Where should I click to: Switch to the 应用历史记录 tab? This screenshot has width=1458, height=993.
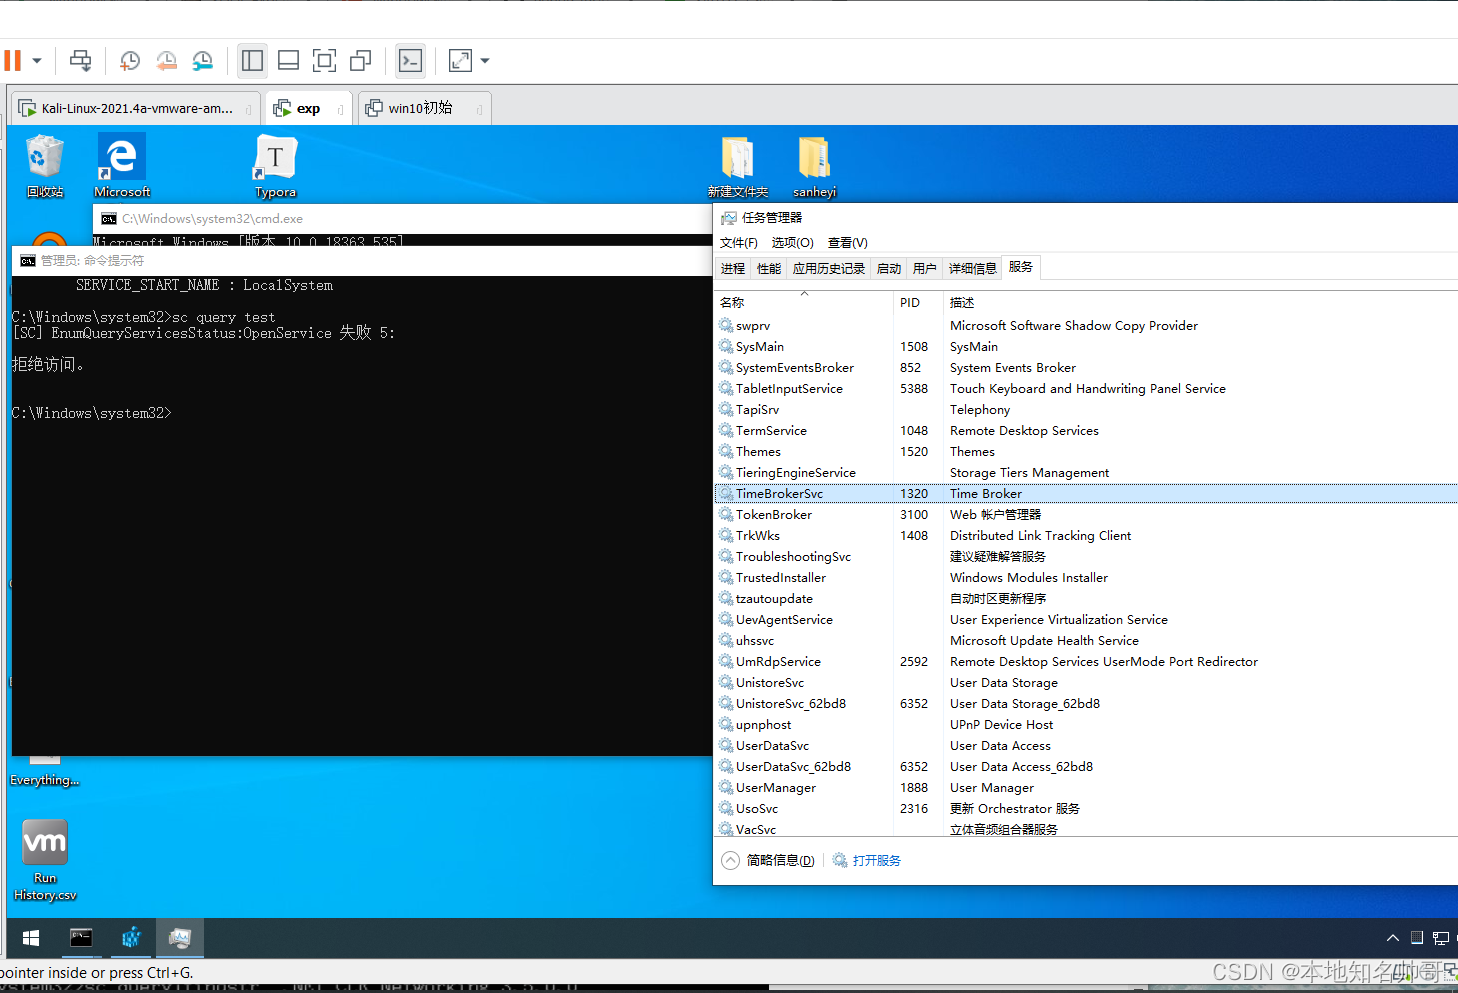pyautogui.click(x=829, y=268)
